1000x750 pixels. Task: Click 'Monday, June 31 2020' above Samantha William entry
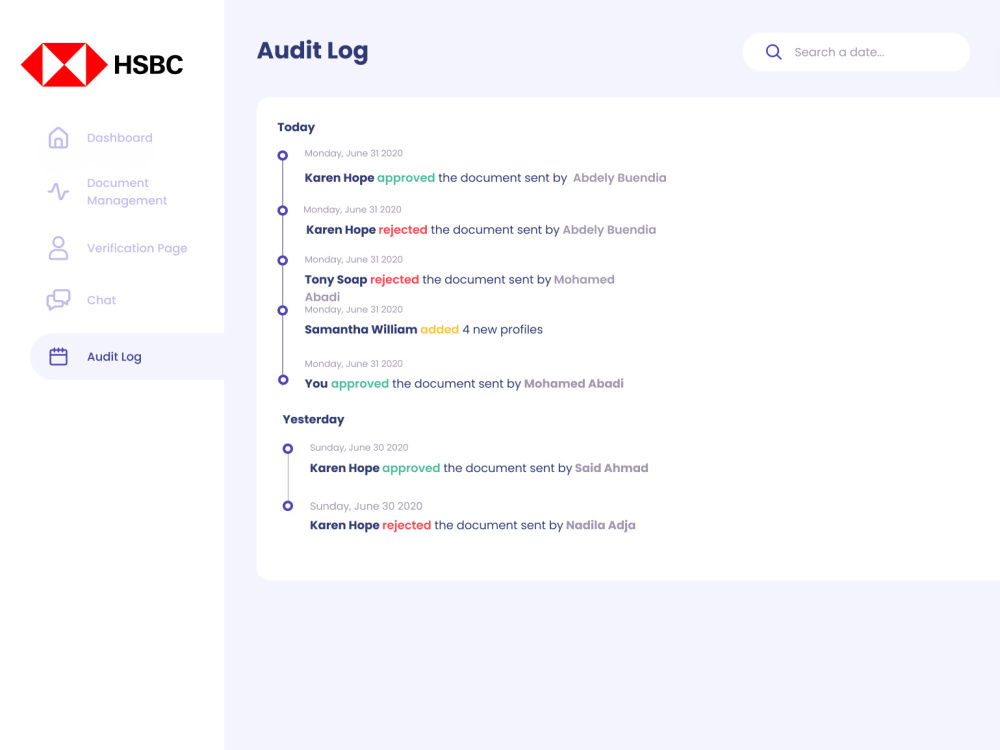pyautogui.click(x=353, y=309)
